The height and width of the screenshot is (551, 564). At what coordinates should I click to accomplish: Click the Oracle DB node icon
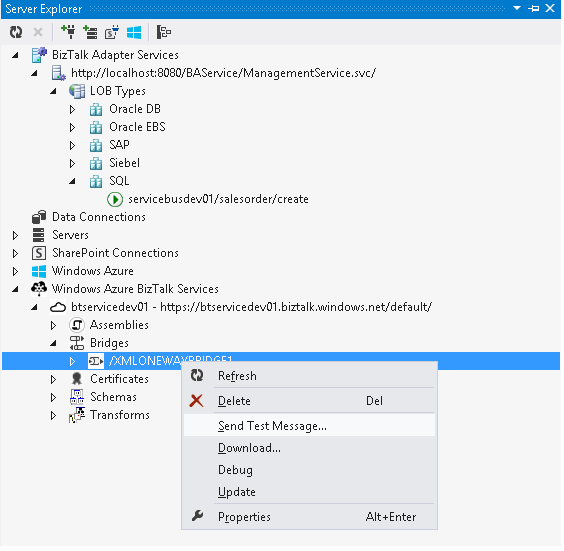tap(96, 109)
